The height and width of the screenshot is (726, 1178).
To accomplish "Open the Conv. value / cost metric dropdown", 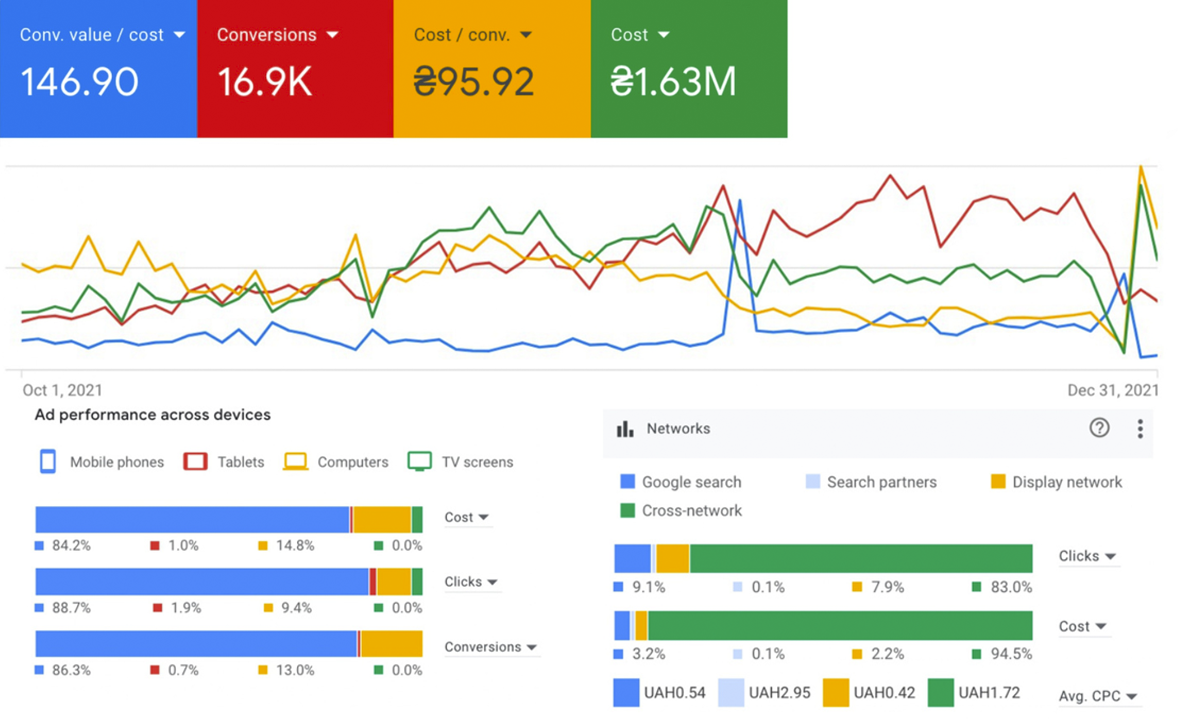I will click(179, 35).
